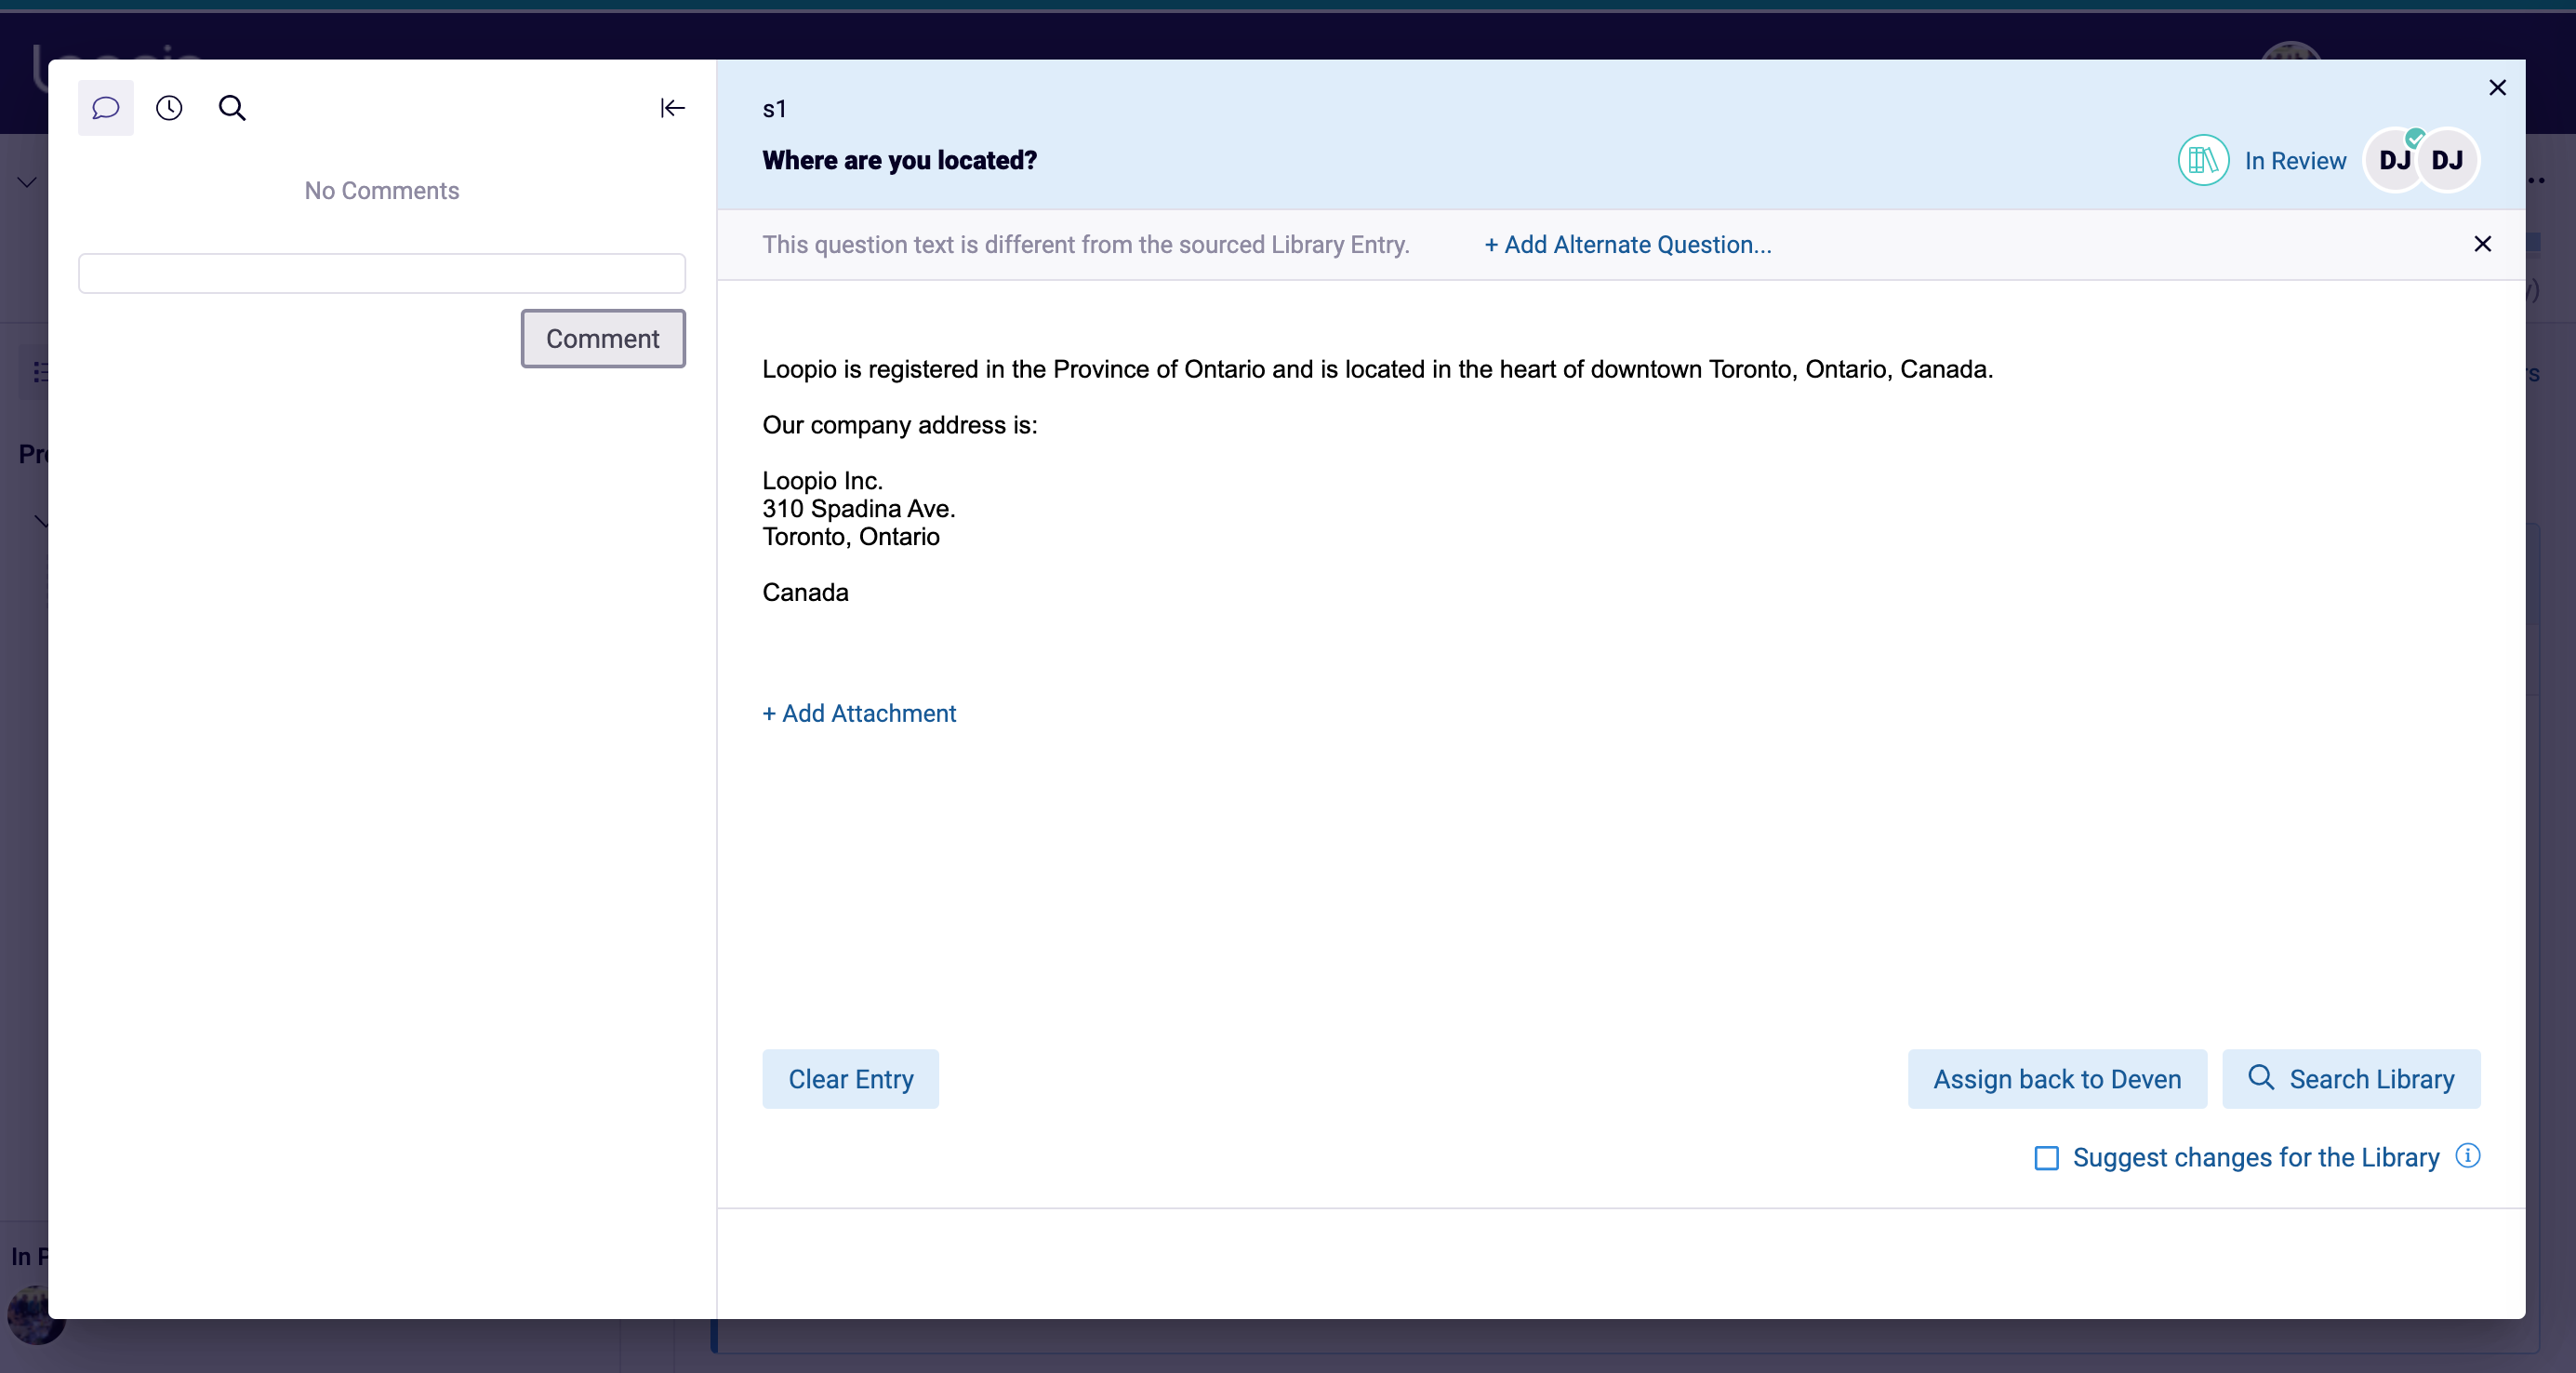Click the Our company address is: line

pyautogui.click(x=900, y=425)
